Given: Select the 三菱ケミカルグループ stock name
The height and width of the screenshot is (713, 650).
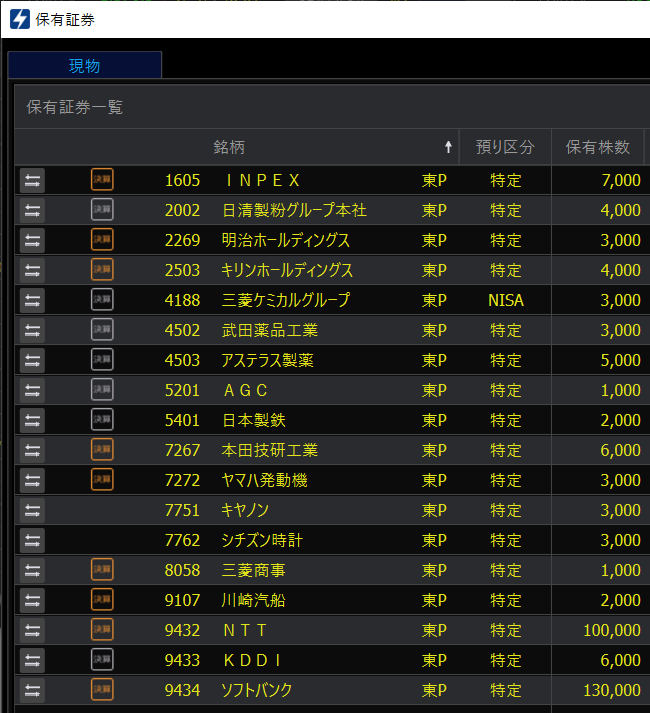Looking at the screenshot, I should [286, 301].
